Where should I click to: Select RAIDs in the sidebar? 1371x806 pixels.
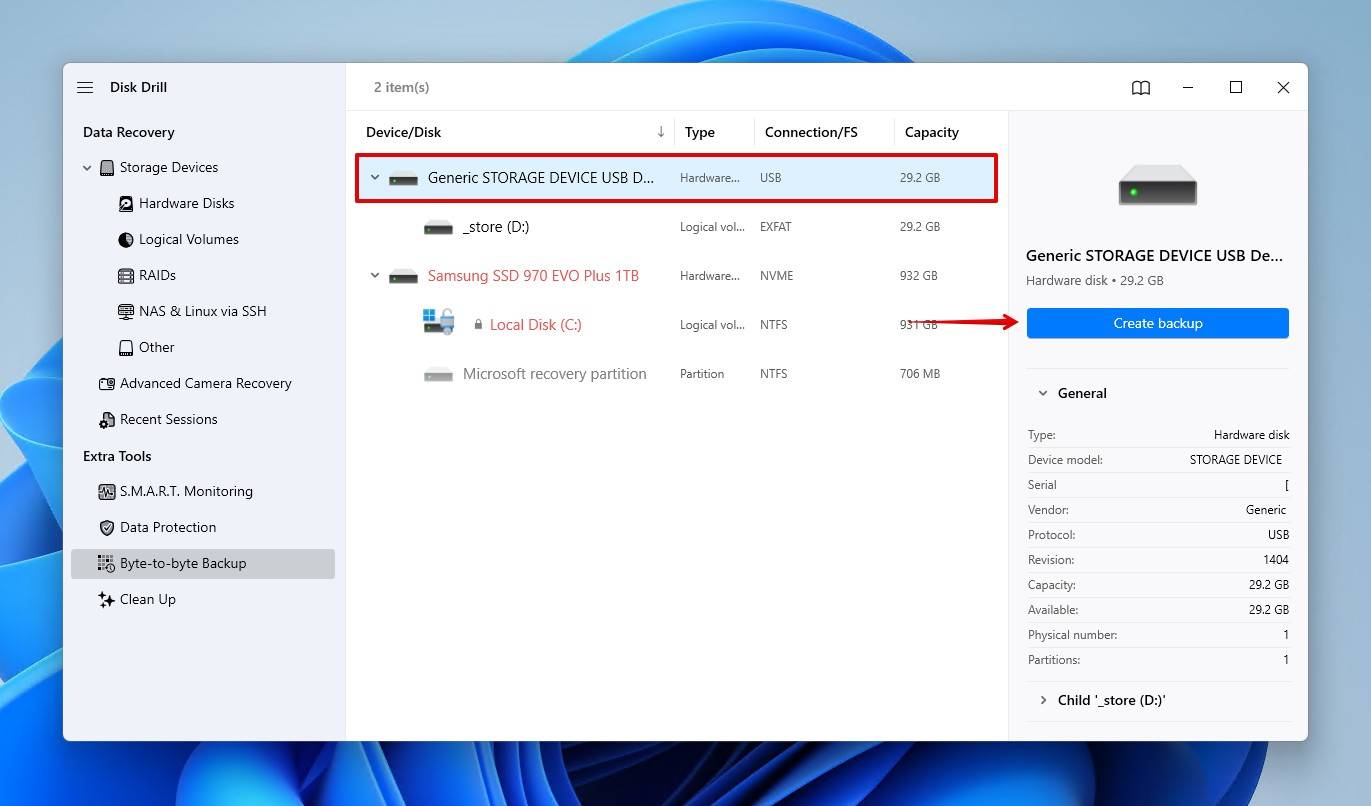click(157, 276)
